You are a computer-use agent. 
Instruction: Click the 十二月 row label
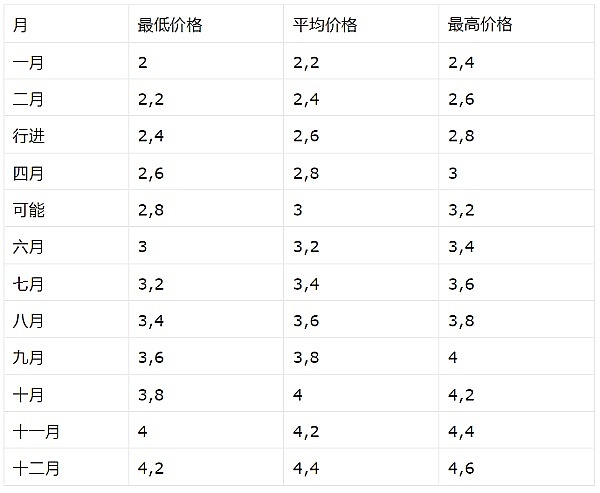pos(37,468)
